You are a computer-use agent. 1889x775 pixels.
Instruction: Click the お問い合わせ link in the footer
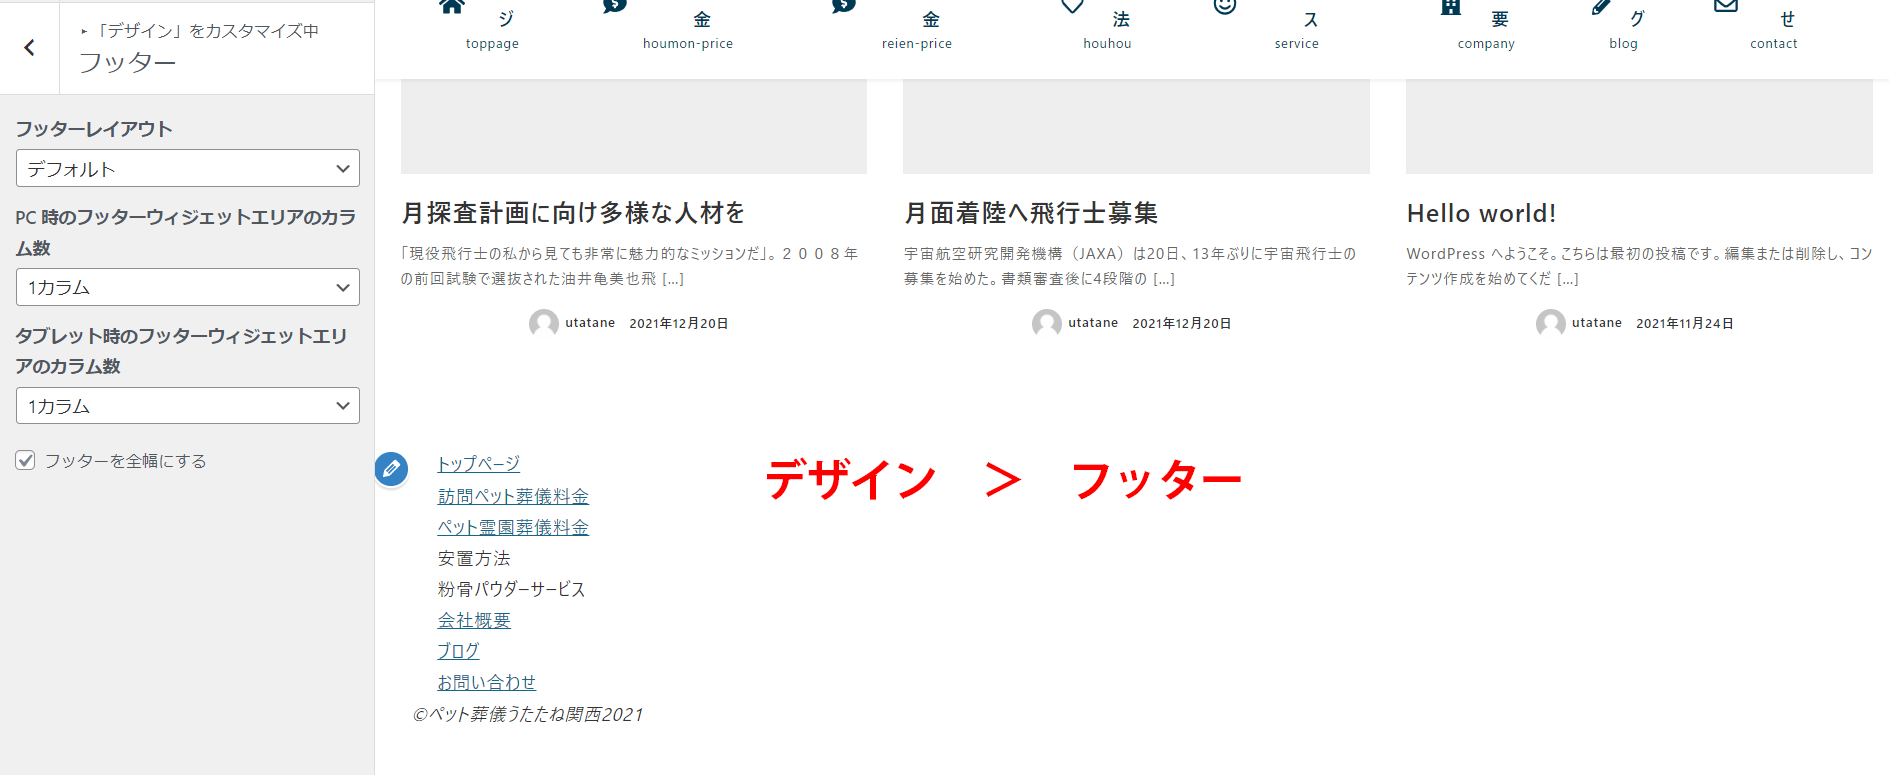pos(486,682)
